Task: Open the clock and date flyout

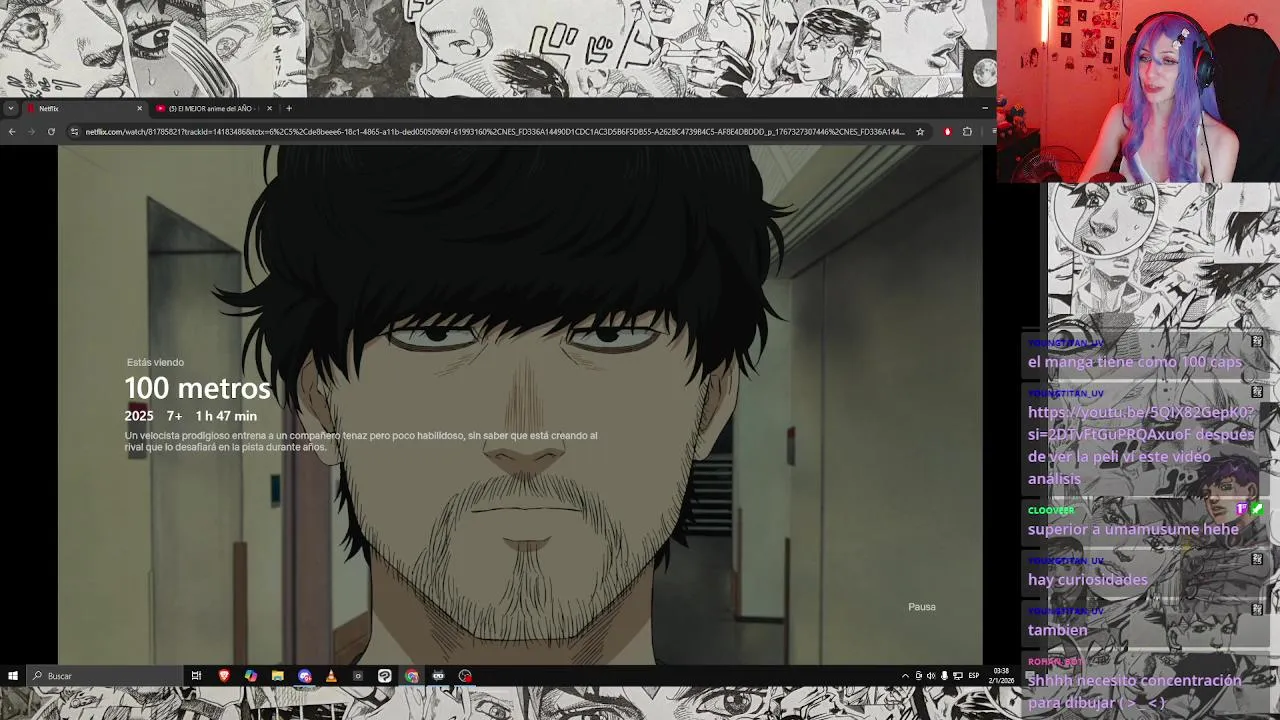Action: 1001,676
